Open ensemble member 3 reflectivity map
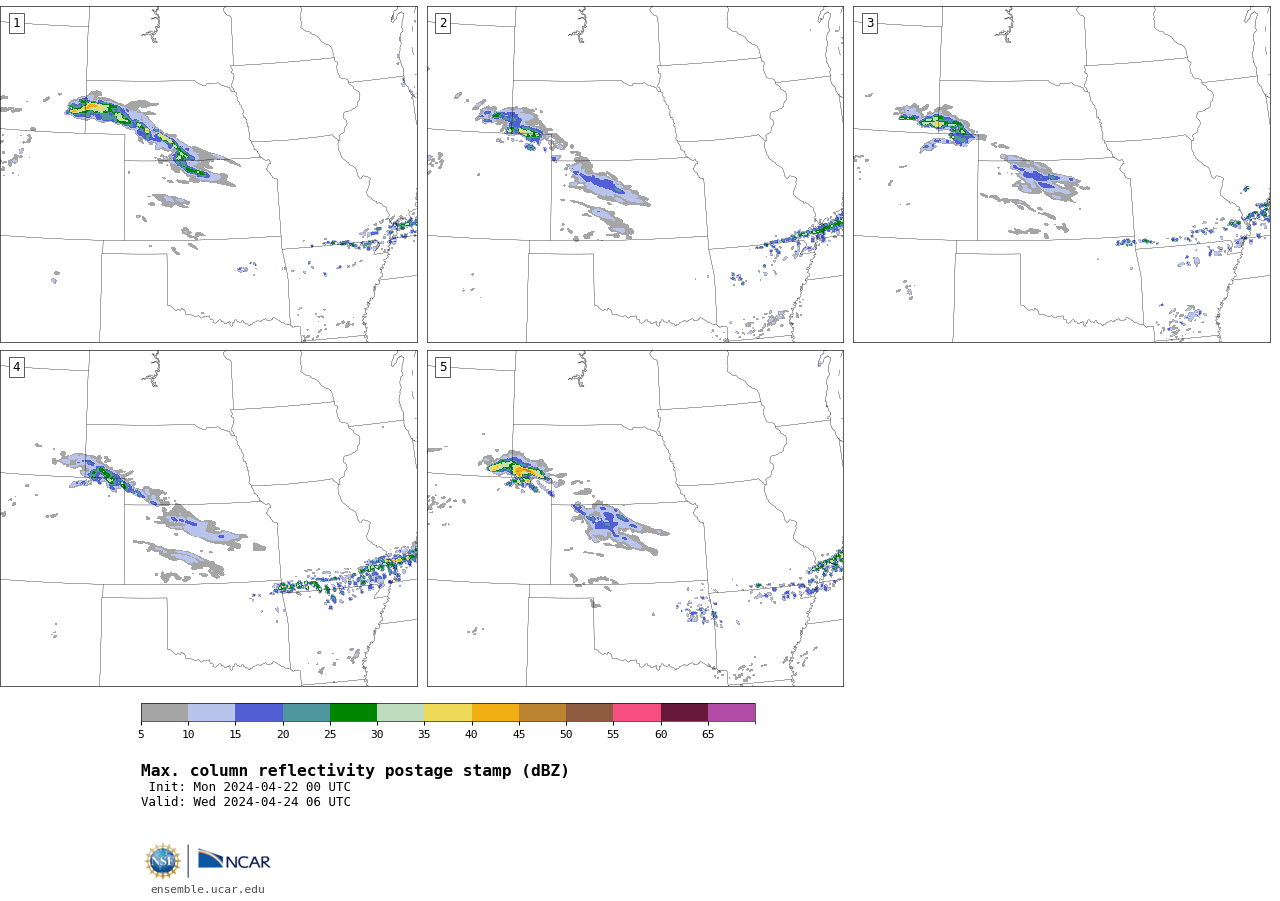Image resolution: width=1280 pixels, height=901 pixels. click(1061, 174)
